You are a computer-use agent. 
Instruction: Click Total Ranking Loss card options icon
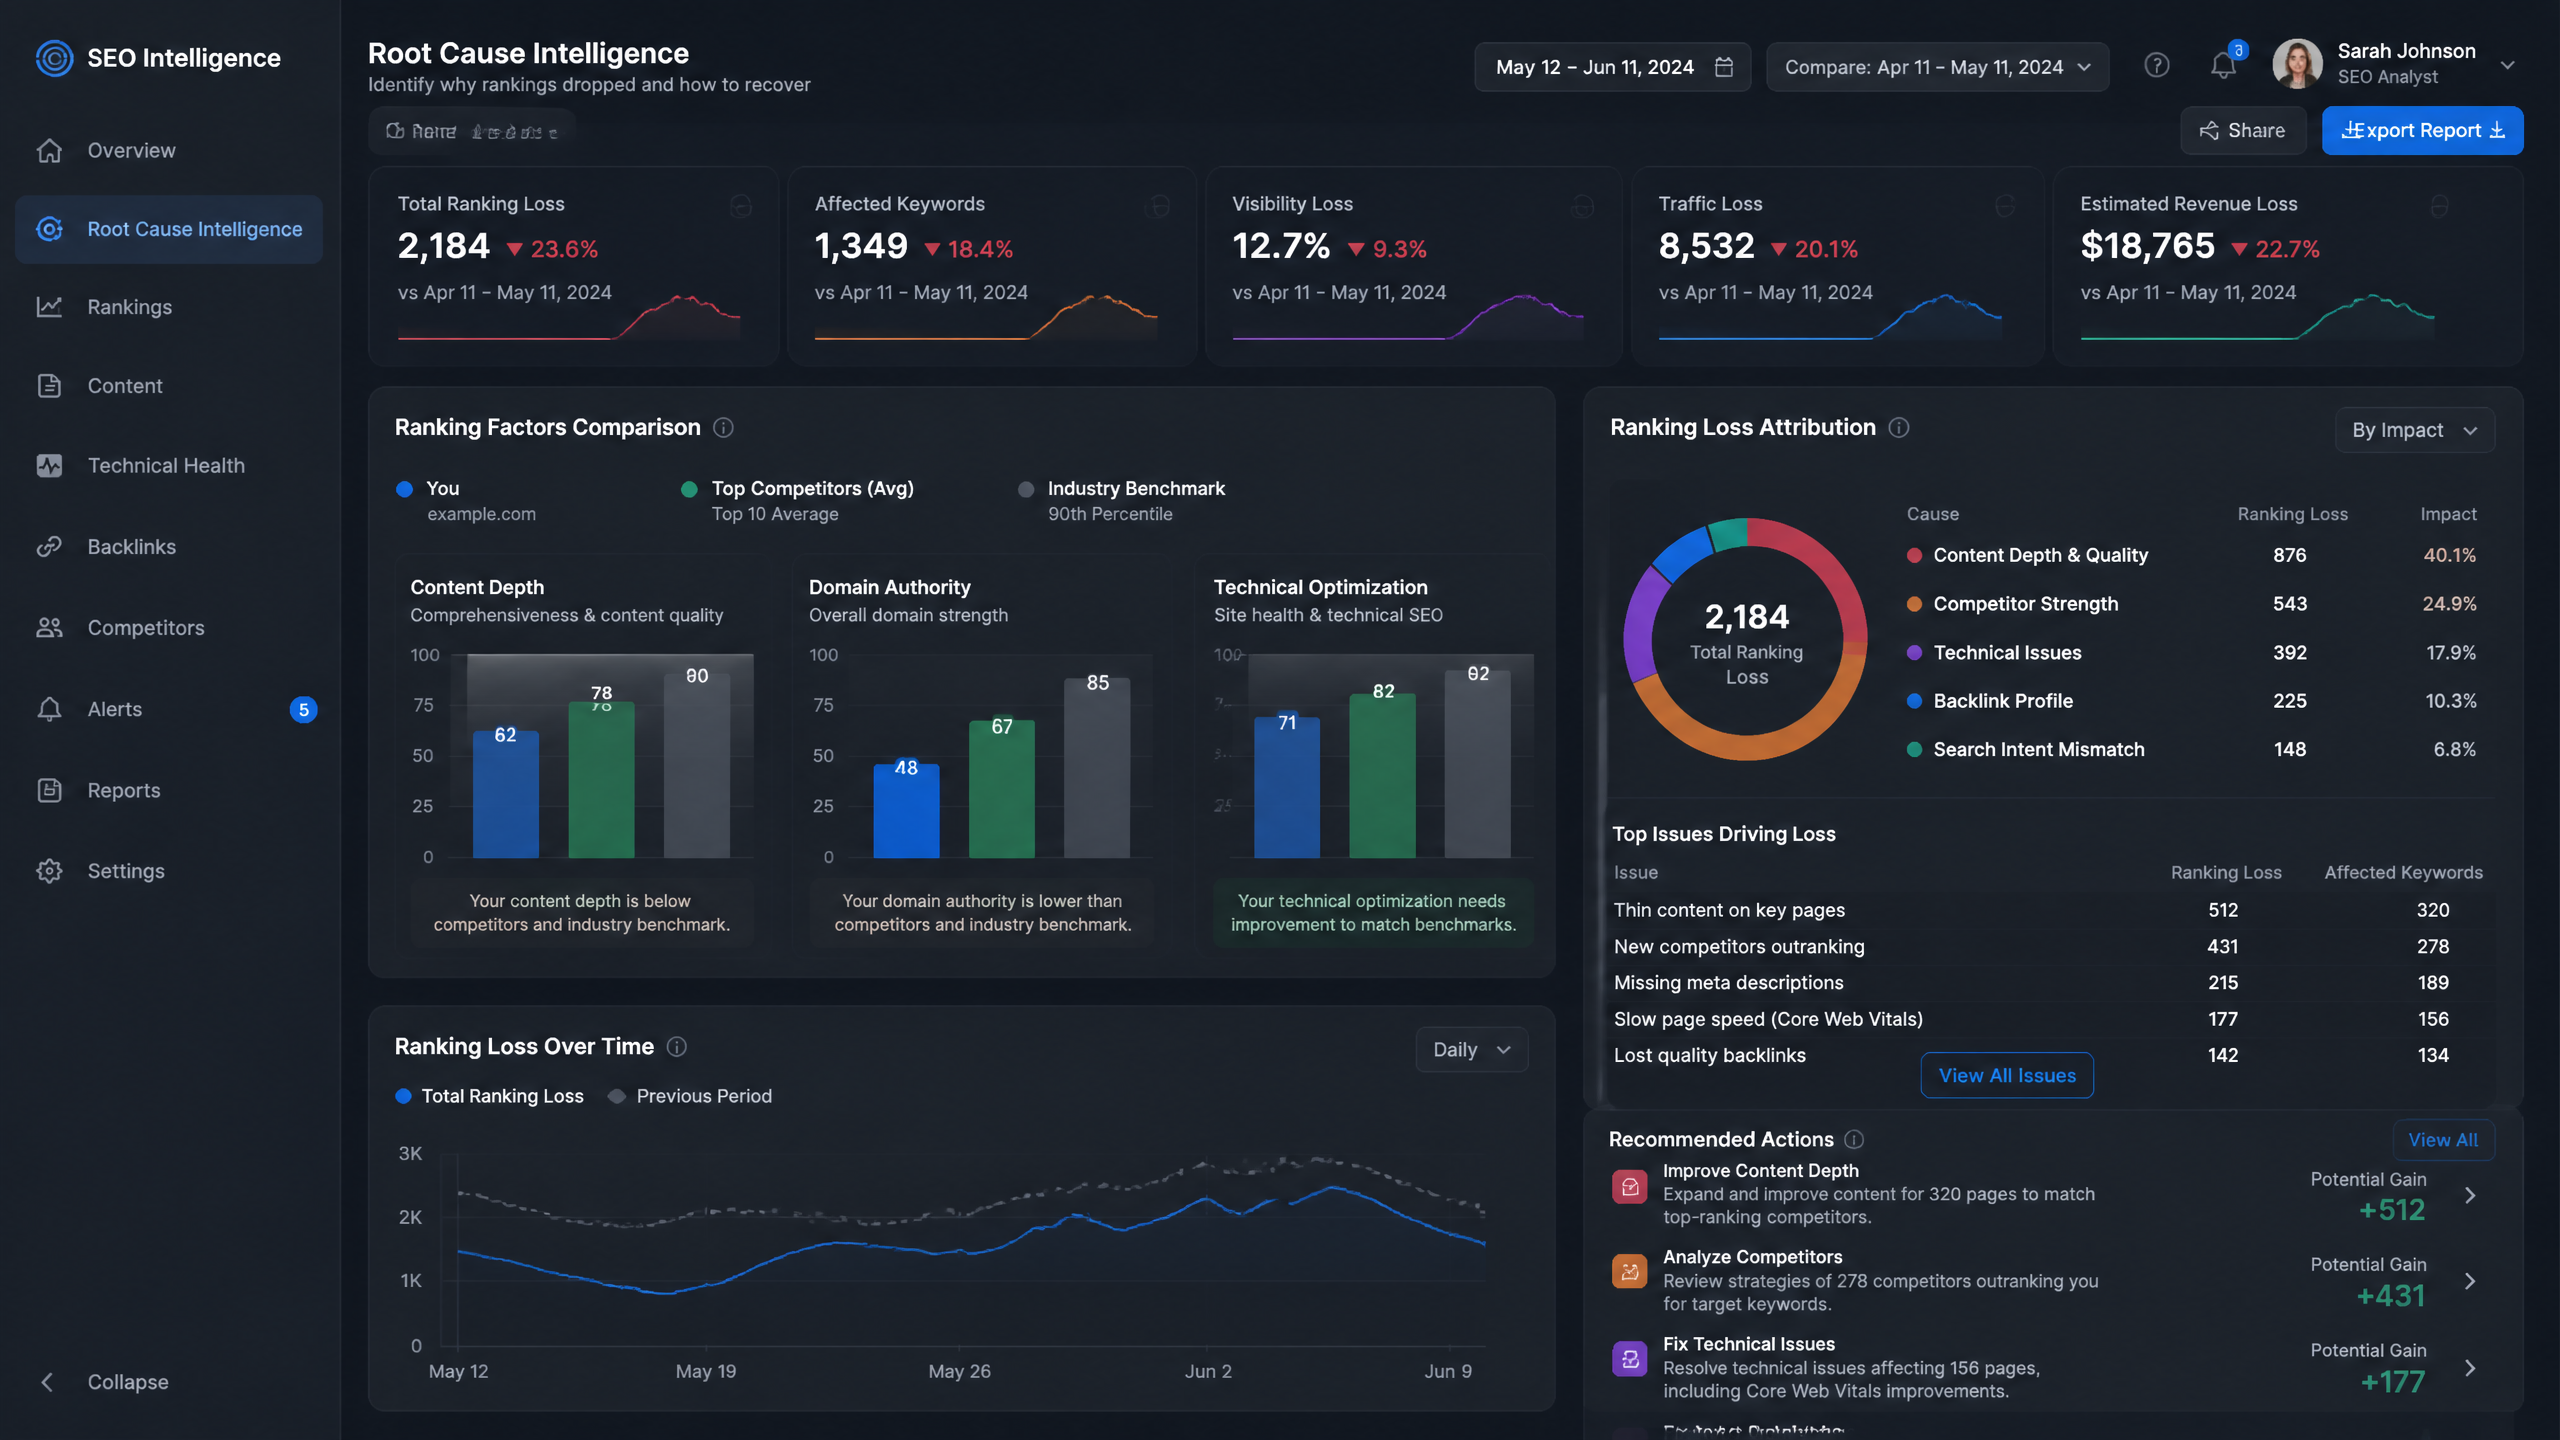741,206
